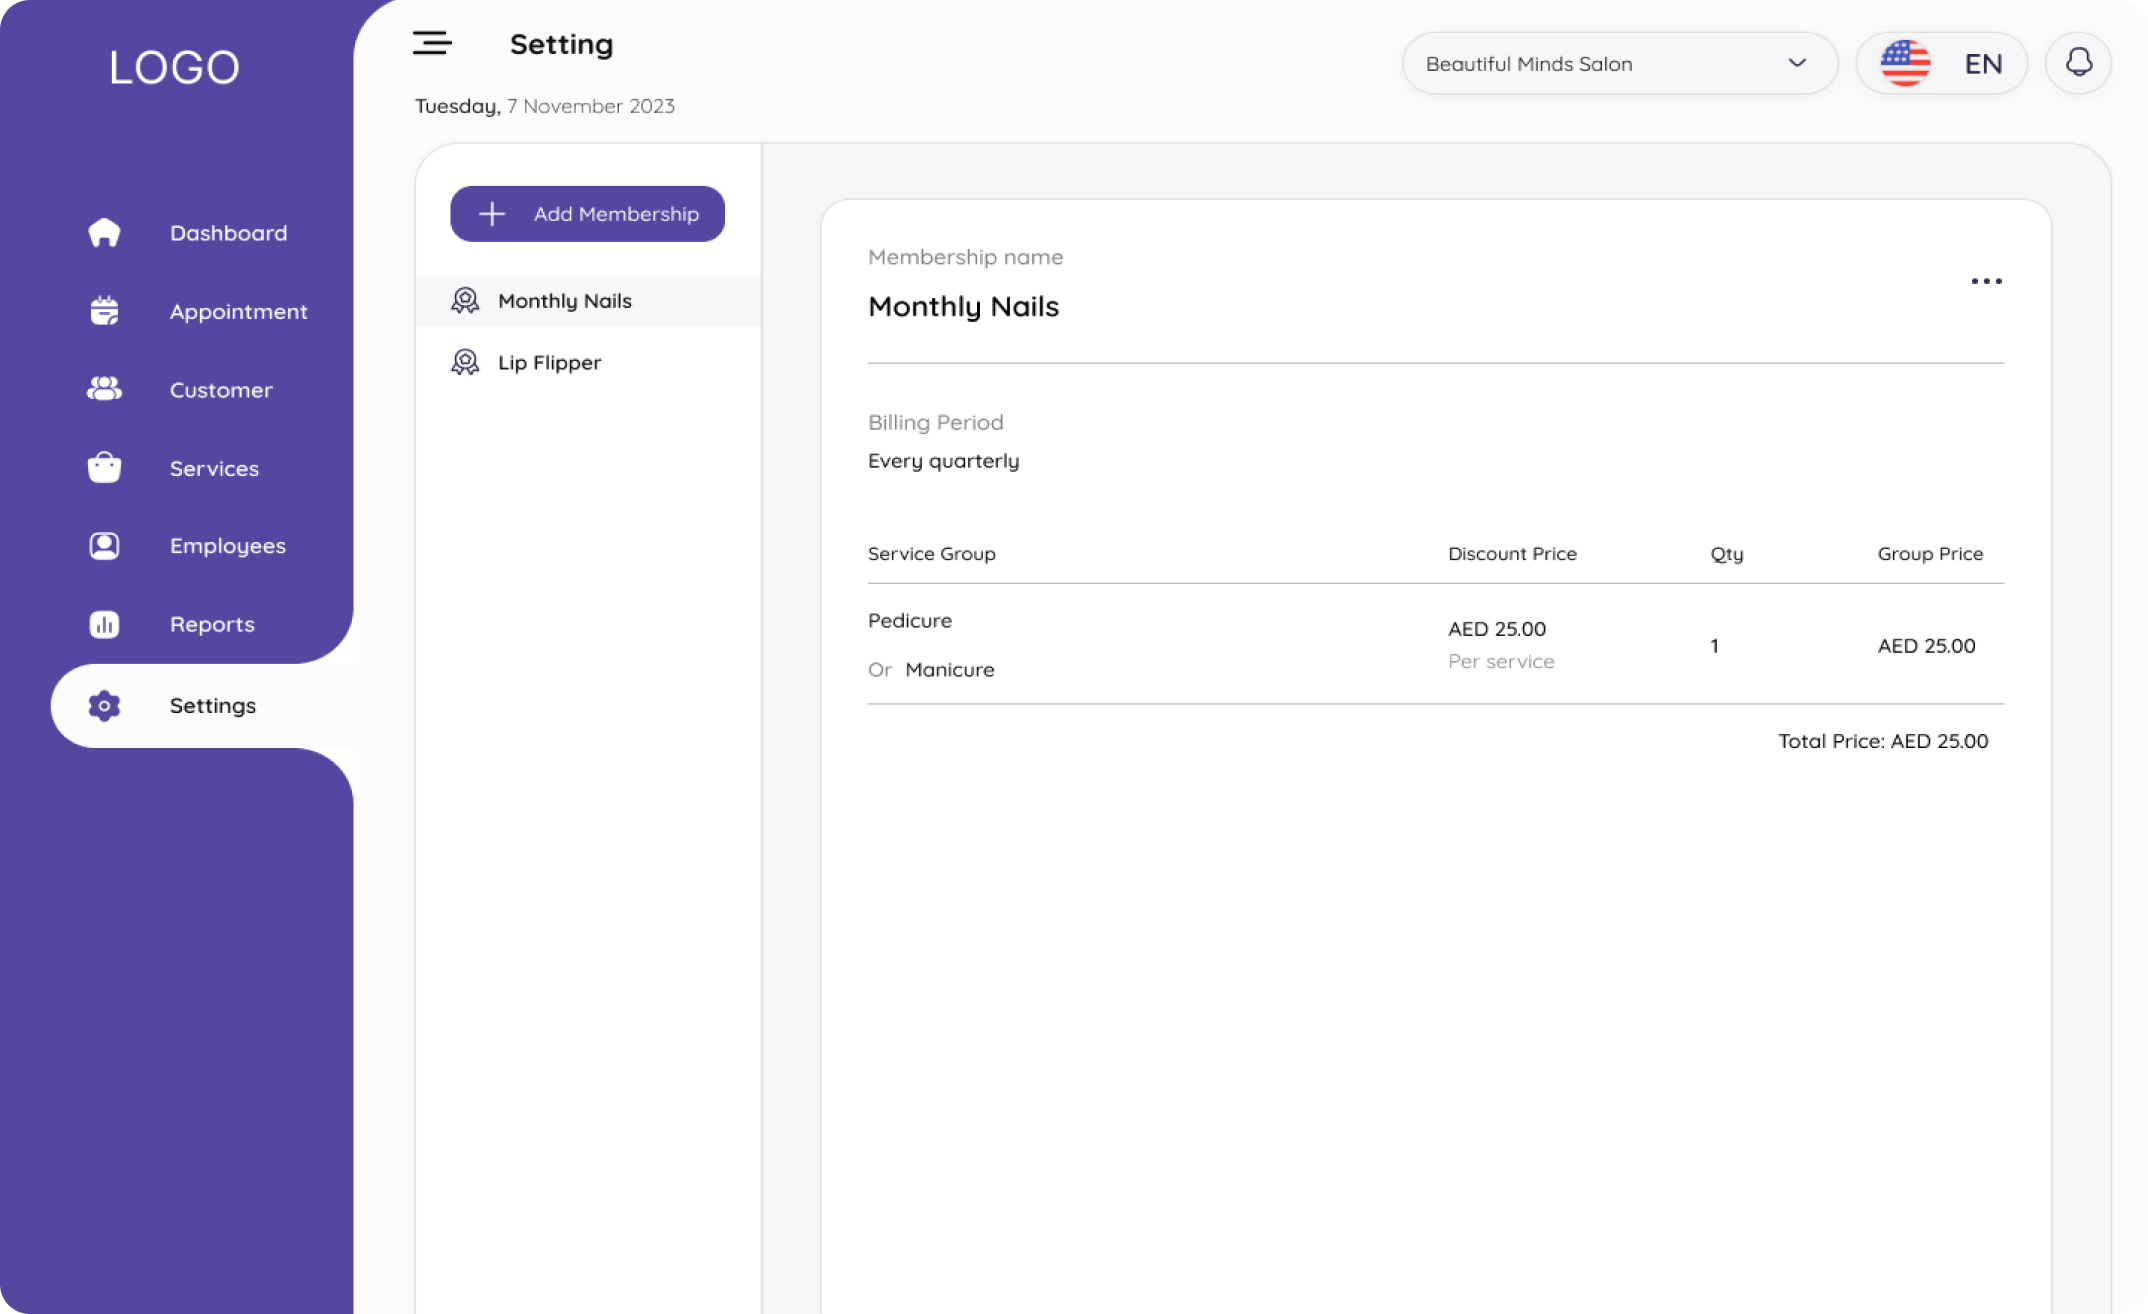Go to Reports in the sidebar
Viewport: 2148px width, 1314px height.
(212, 624)
